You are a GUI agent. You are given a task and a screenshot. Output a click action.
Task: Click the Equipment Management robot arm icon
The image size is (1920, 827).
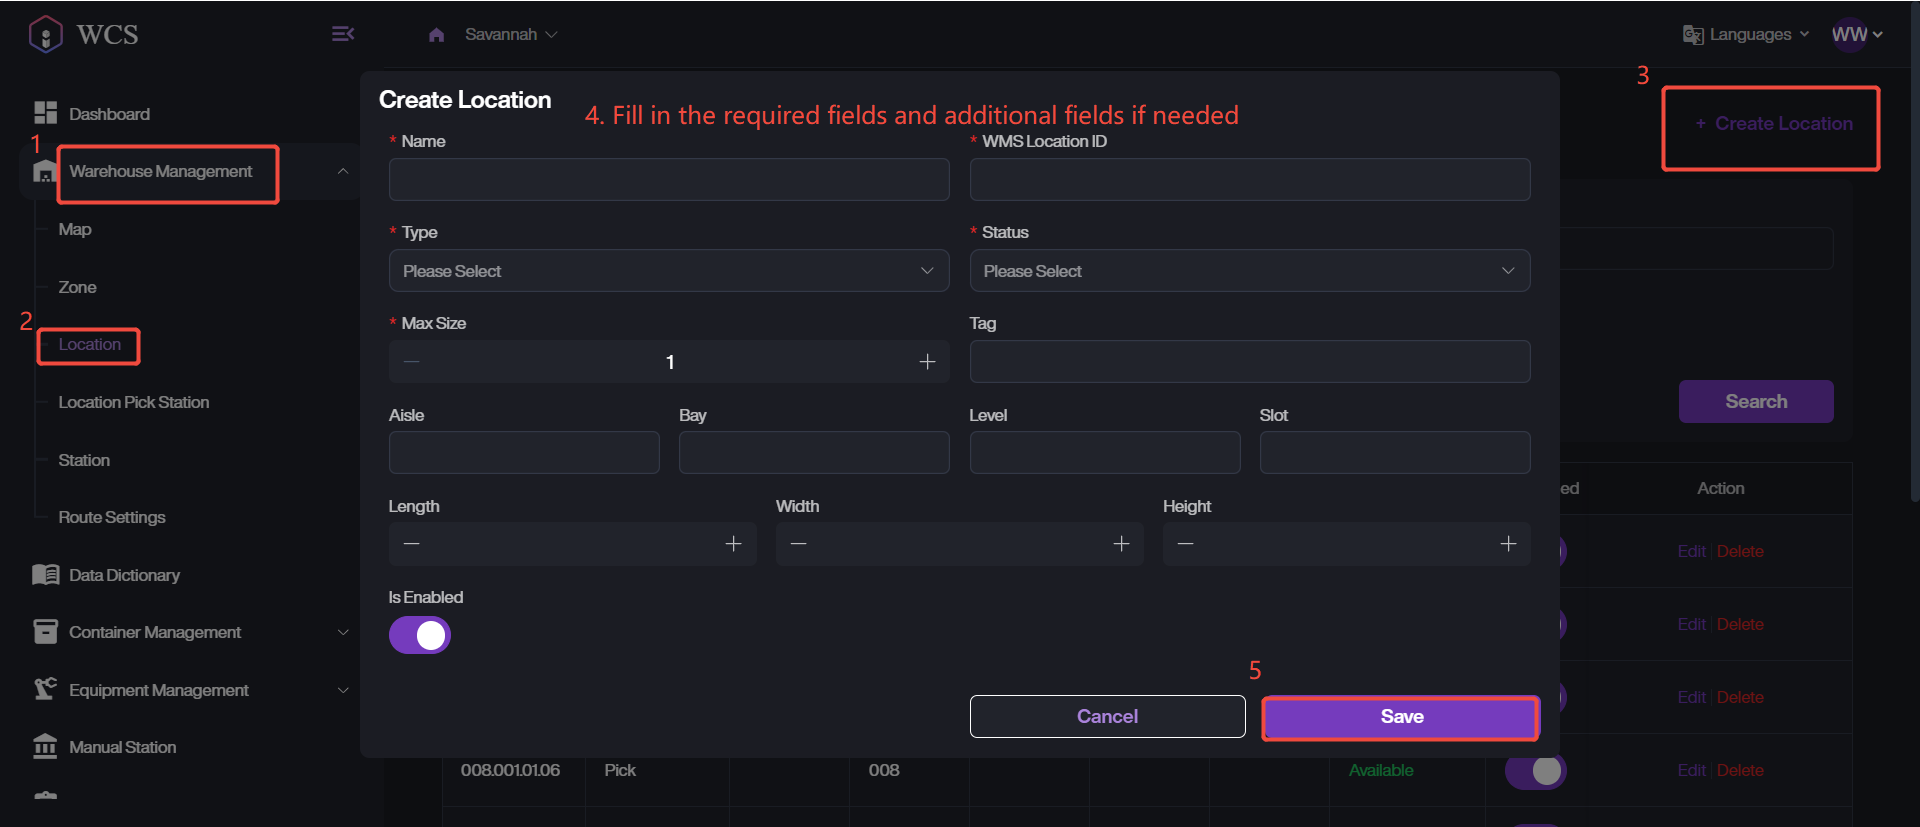pyautogui.click(x=45, y=689)
